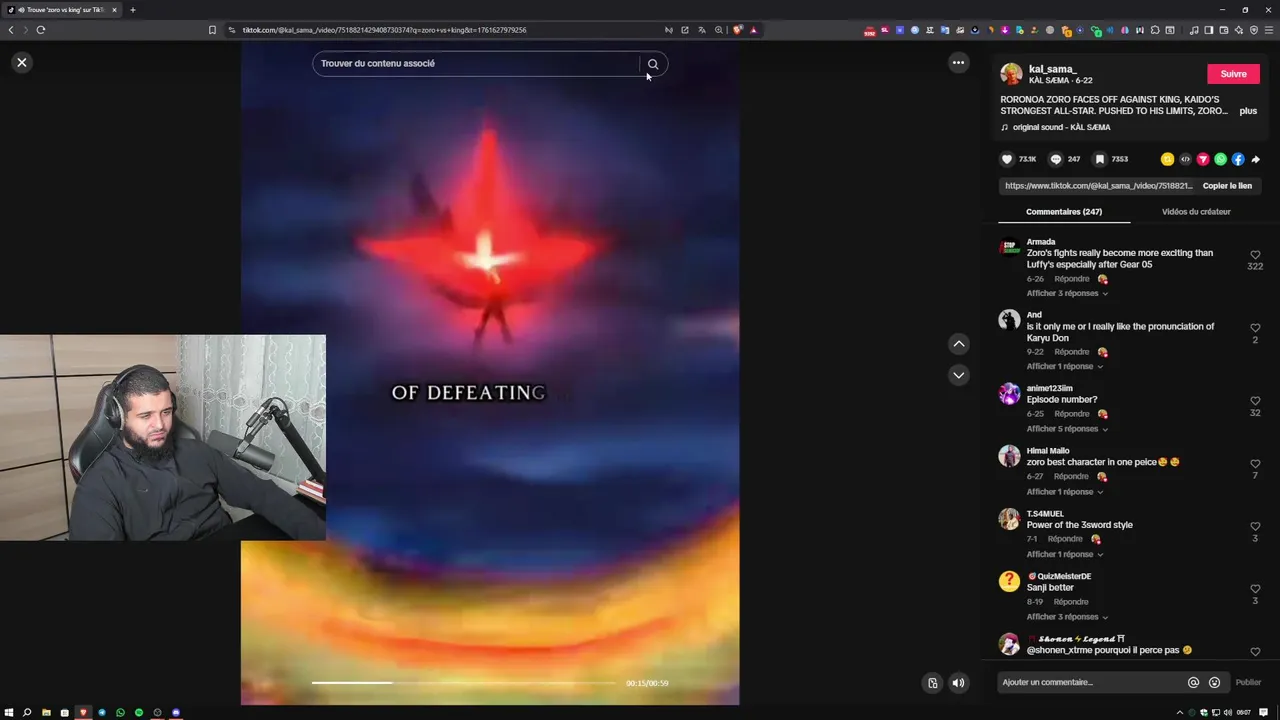Viewport: 1280px width, 720px height.
Task: Open WhatsApp from the taskbar
Action: pyautogui.click(x=120, y=713)
